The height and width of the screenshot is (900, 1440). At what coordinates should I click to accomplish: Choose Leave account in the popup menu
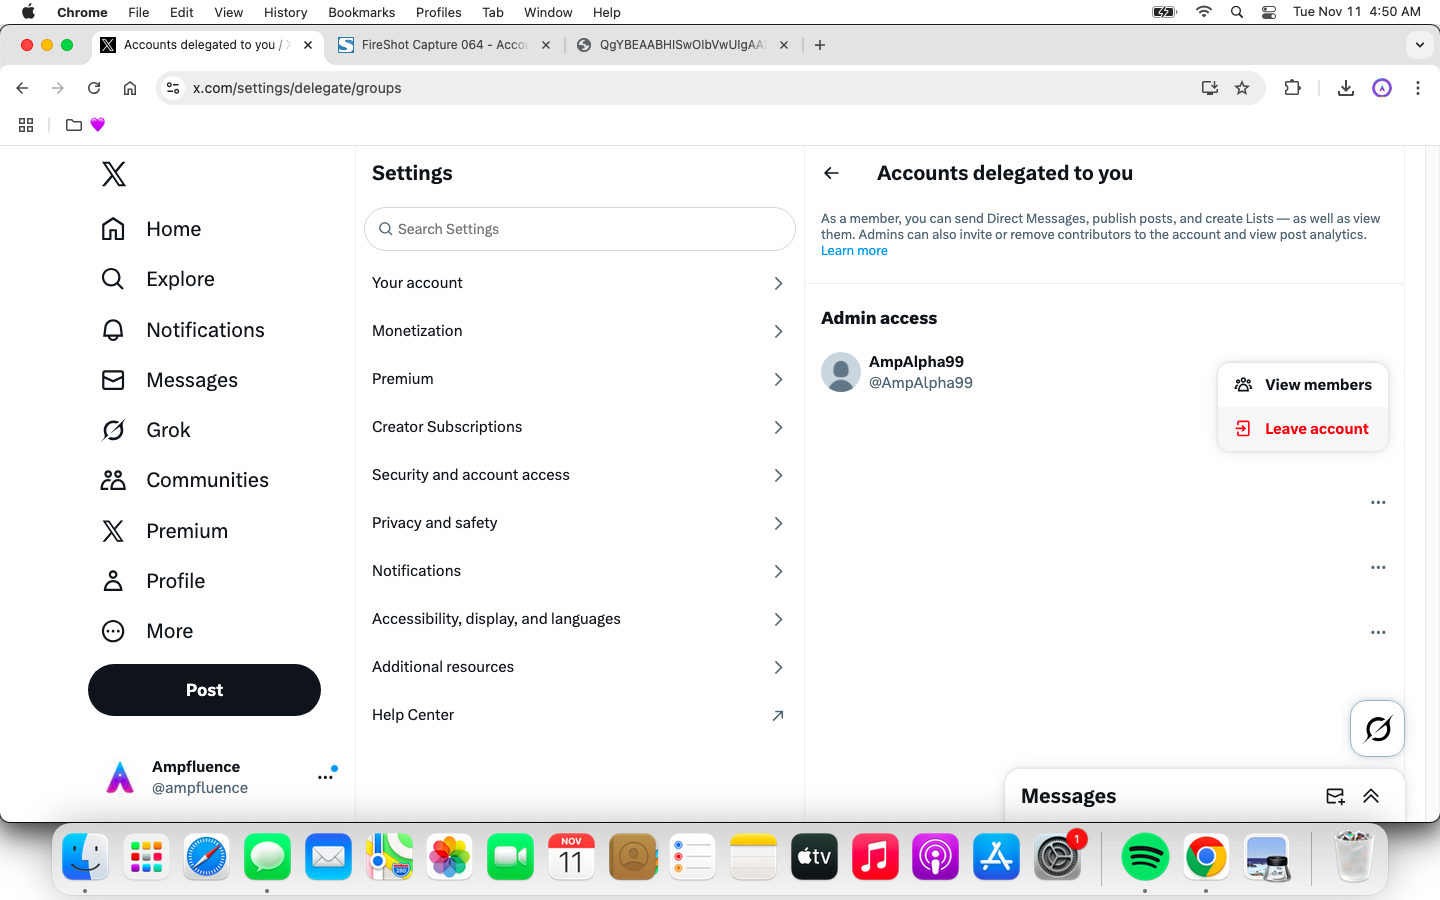1303,429
